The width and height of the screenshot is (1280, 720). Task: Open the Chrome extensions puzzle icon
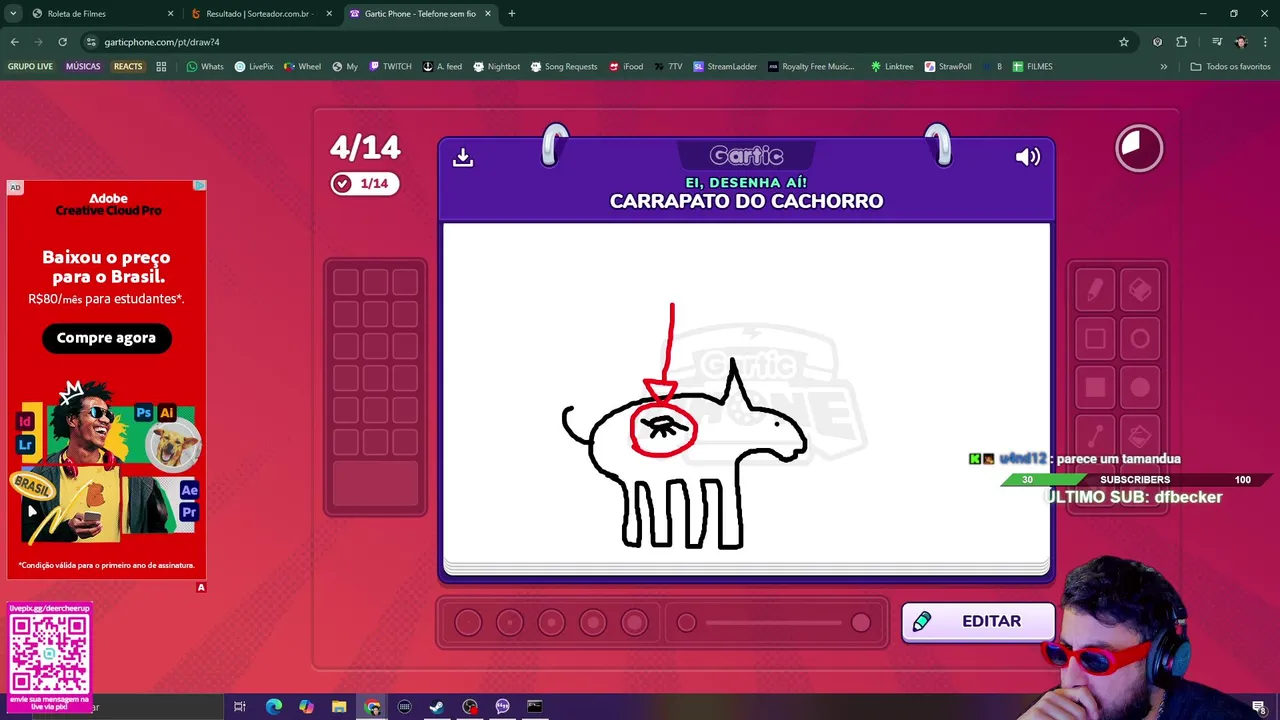click(1182, 42)
